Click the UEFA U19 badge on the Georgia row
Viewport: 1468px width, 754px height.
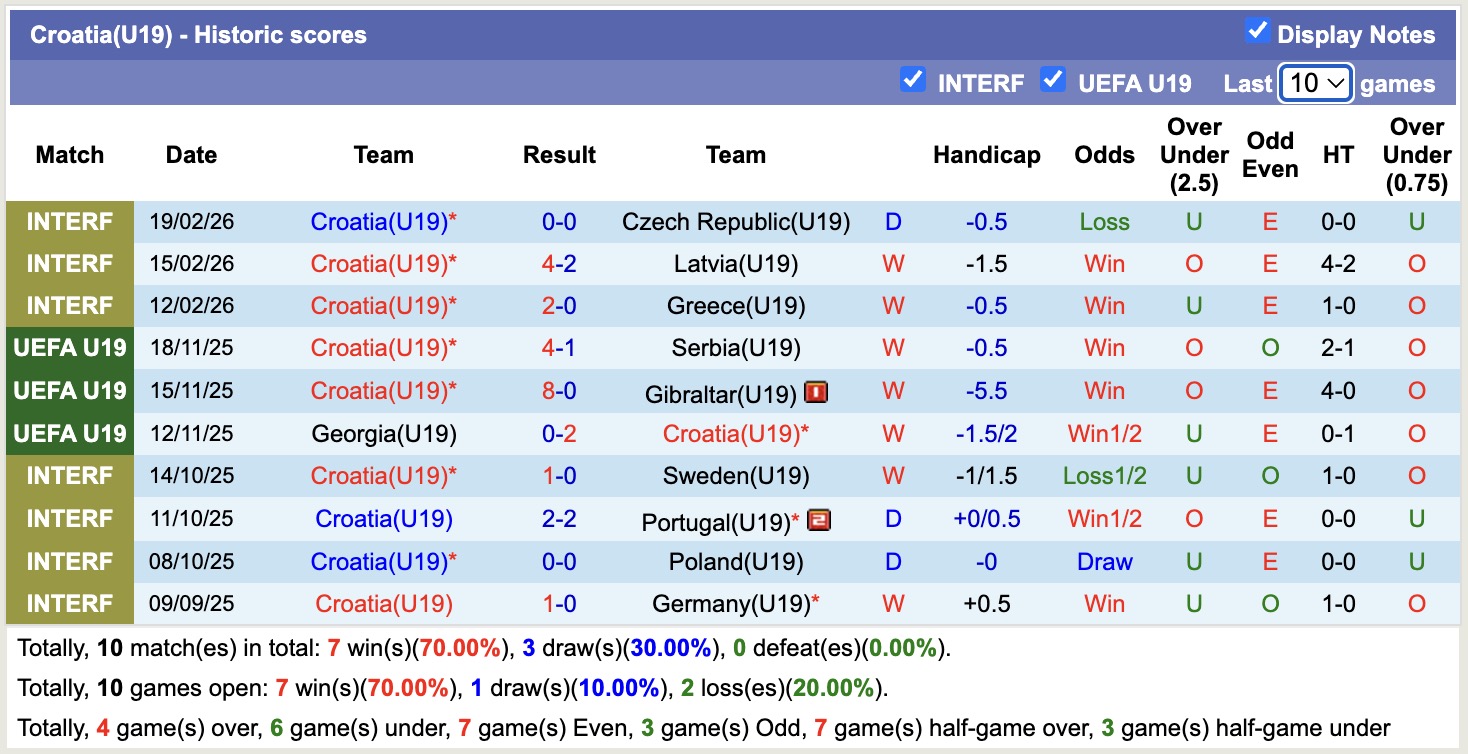pyautogui.click(x=69, y=433)
